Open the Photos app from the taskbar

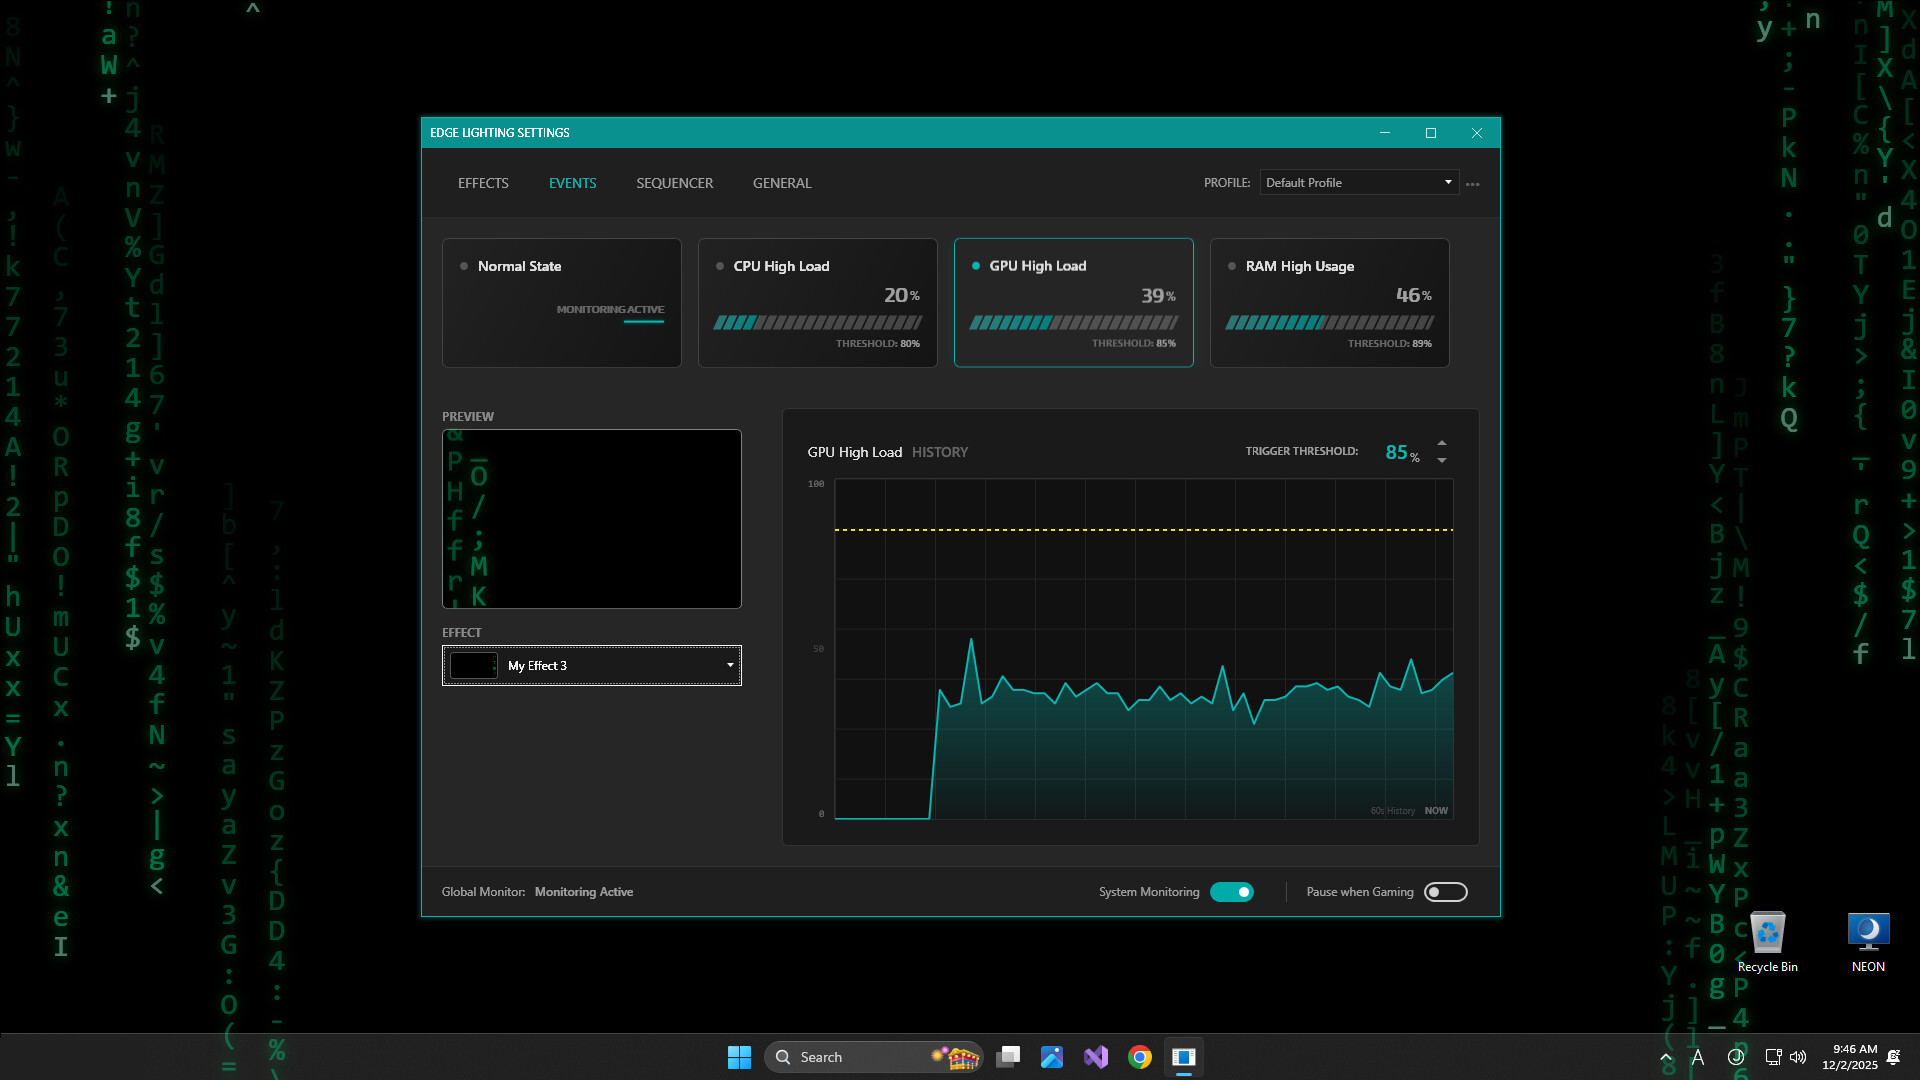[1053, 1057]
